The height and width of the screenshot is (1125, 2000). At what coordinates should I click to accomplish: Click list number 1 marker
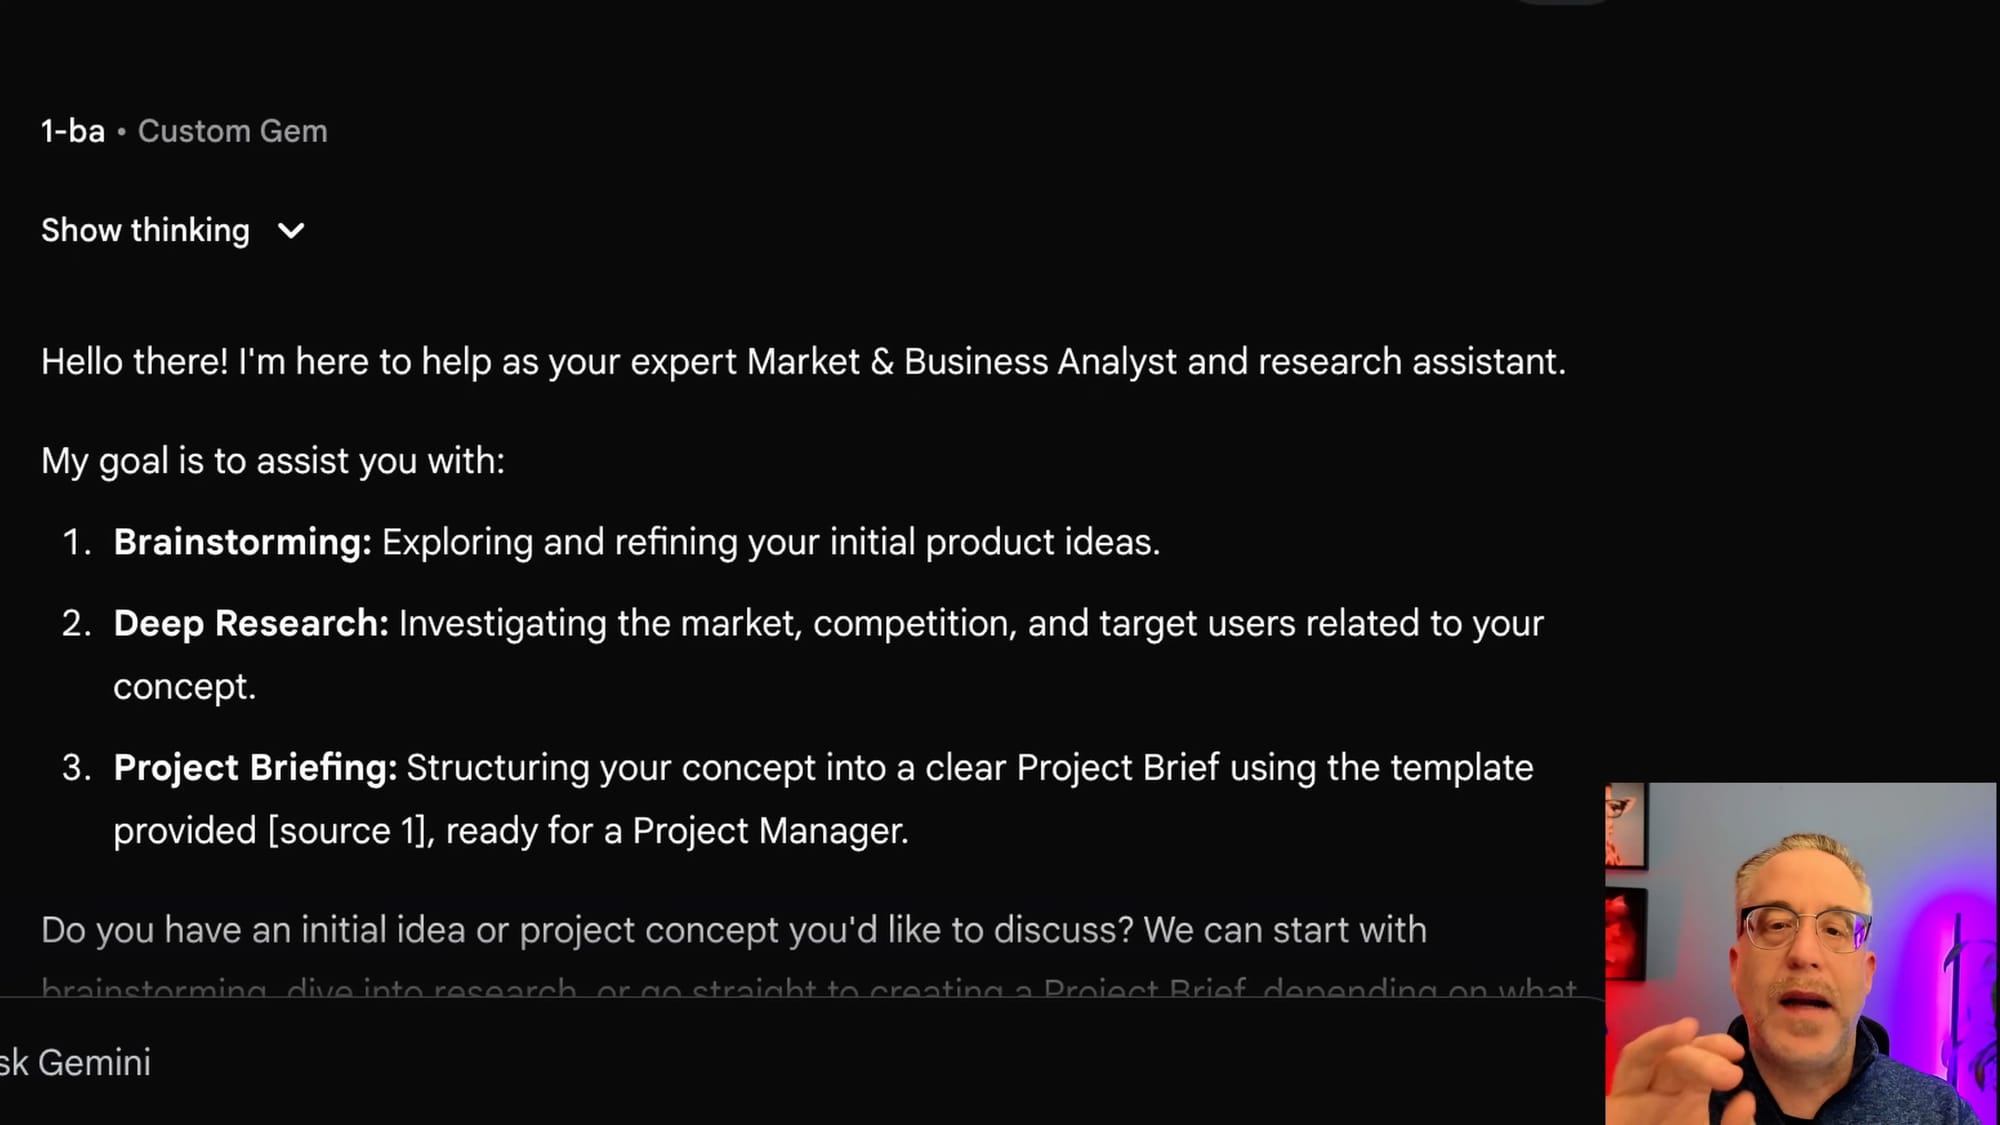(76, 542)
